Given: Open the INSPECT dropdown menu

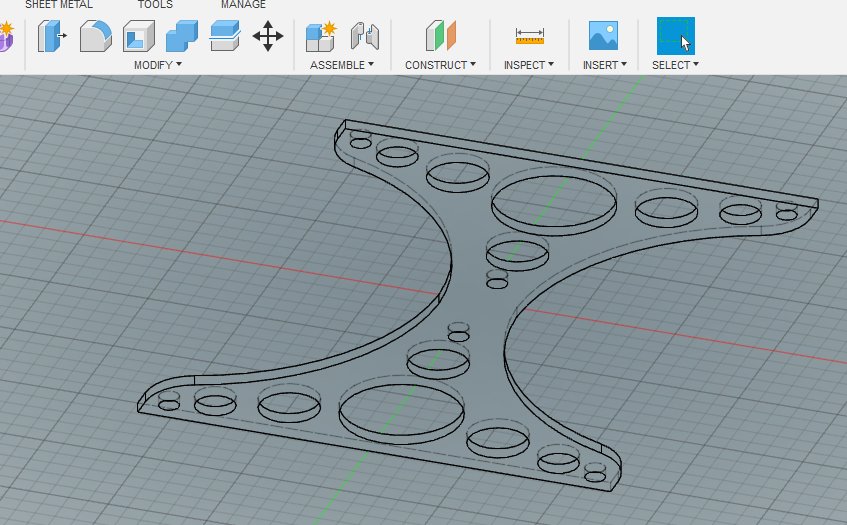Looking at the screenshot, I should (529, 65).
